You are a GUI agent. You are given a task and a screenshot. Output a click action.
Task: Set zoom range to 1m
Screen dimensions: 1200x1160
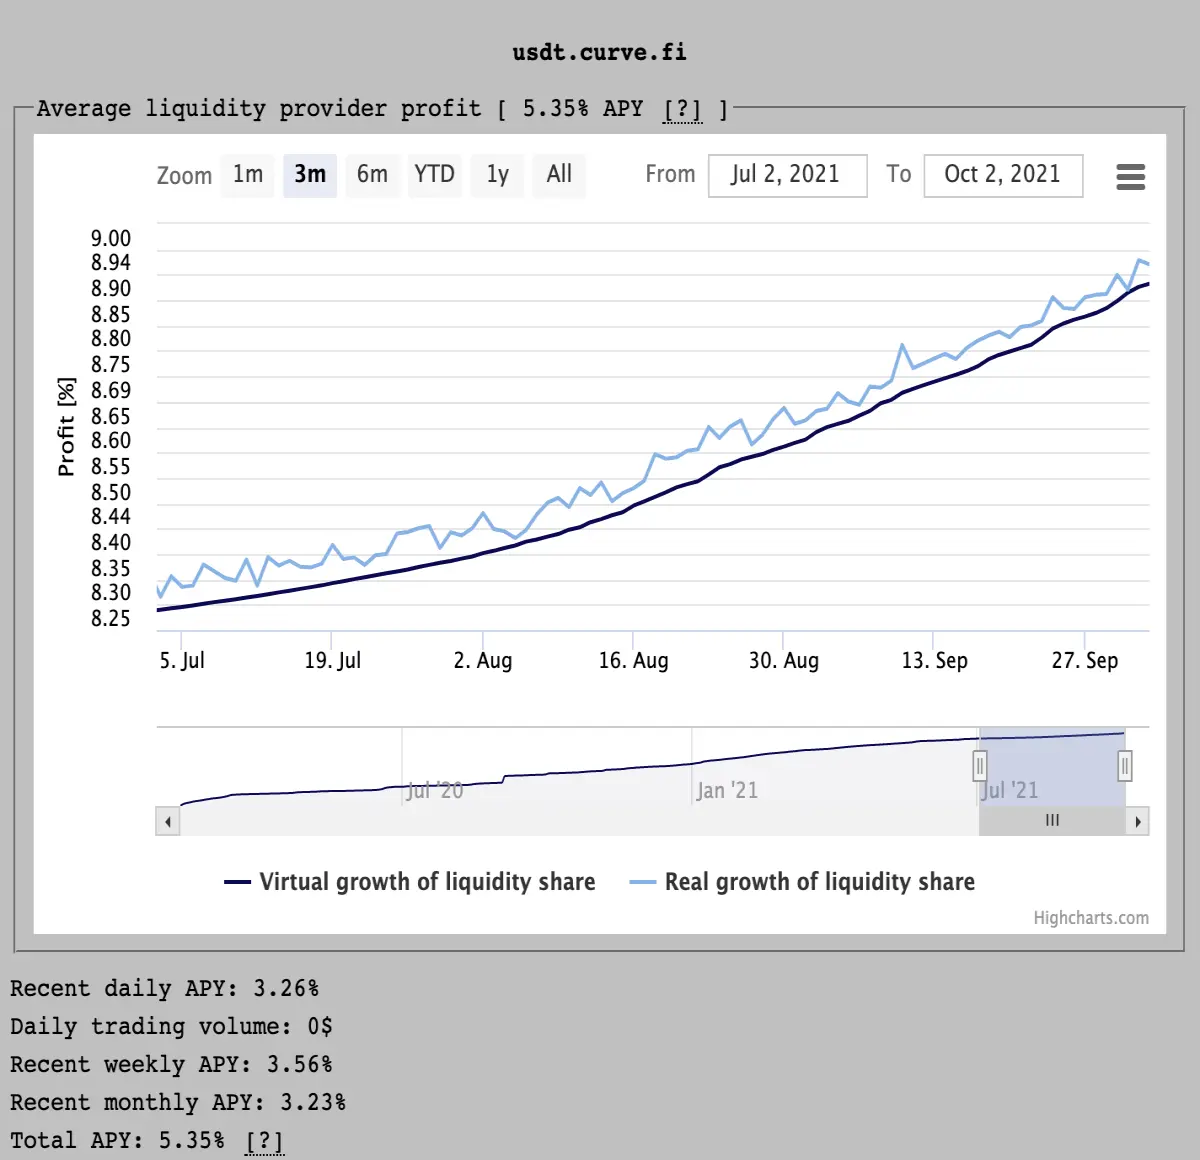coord(248,175)
